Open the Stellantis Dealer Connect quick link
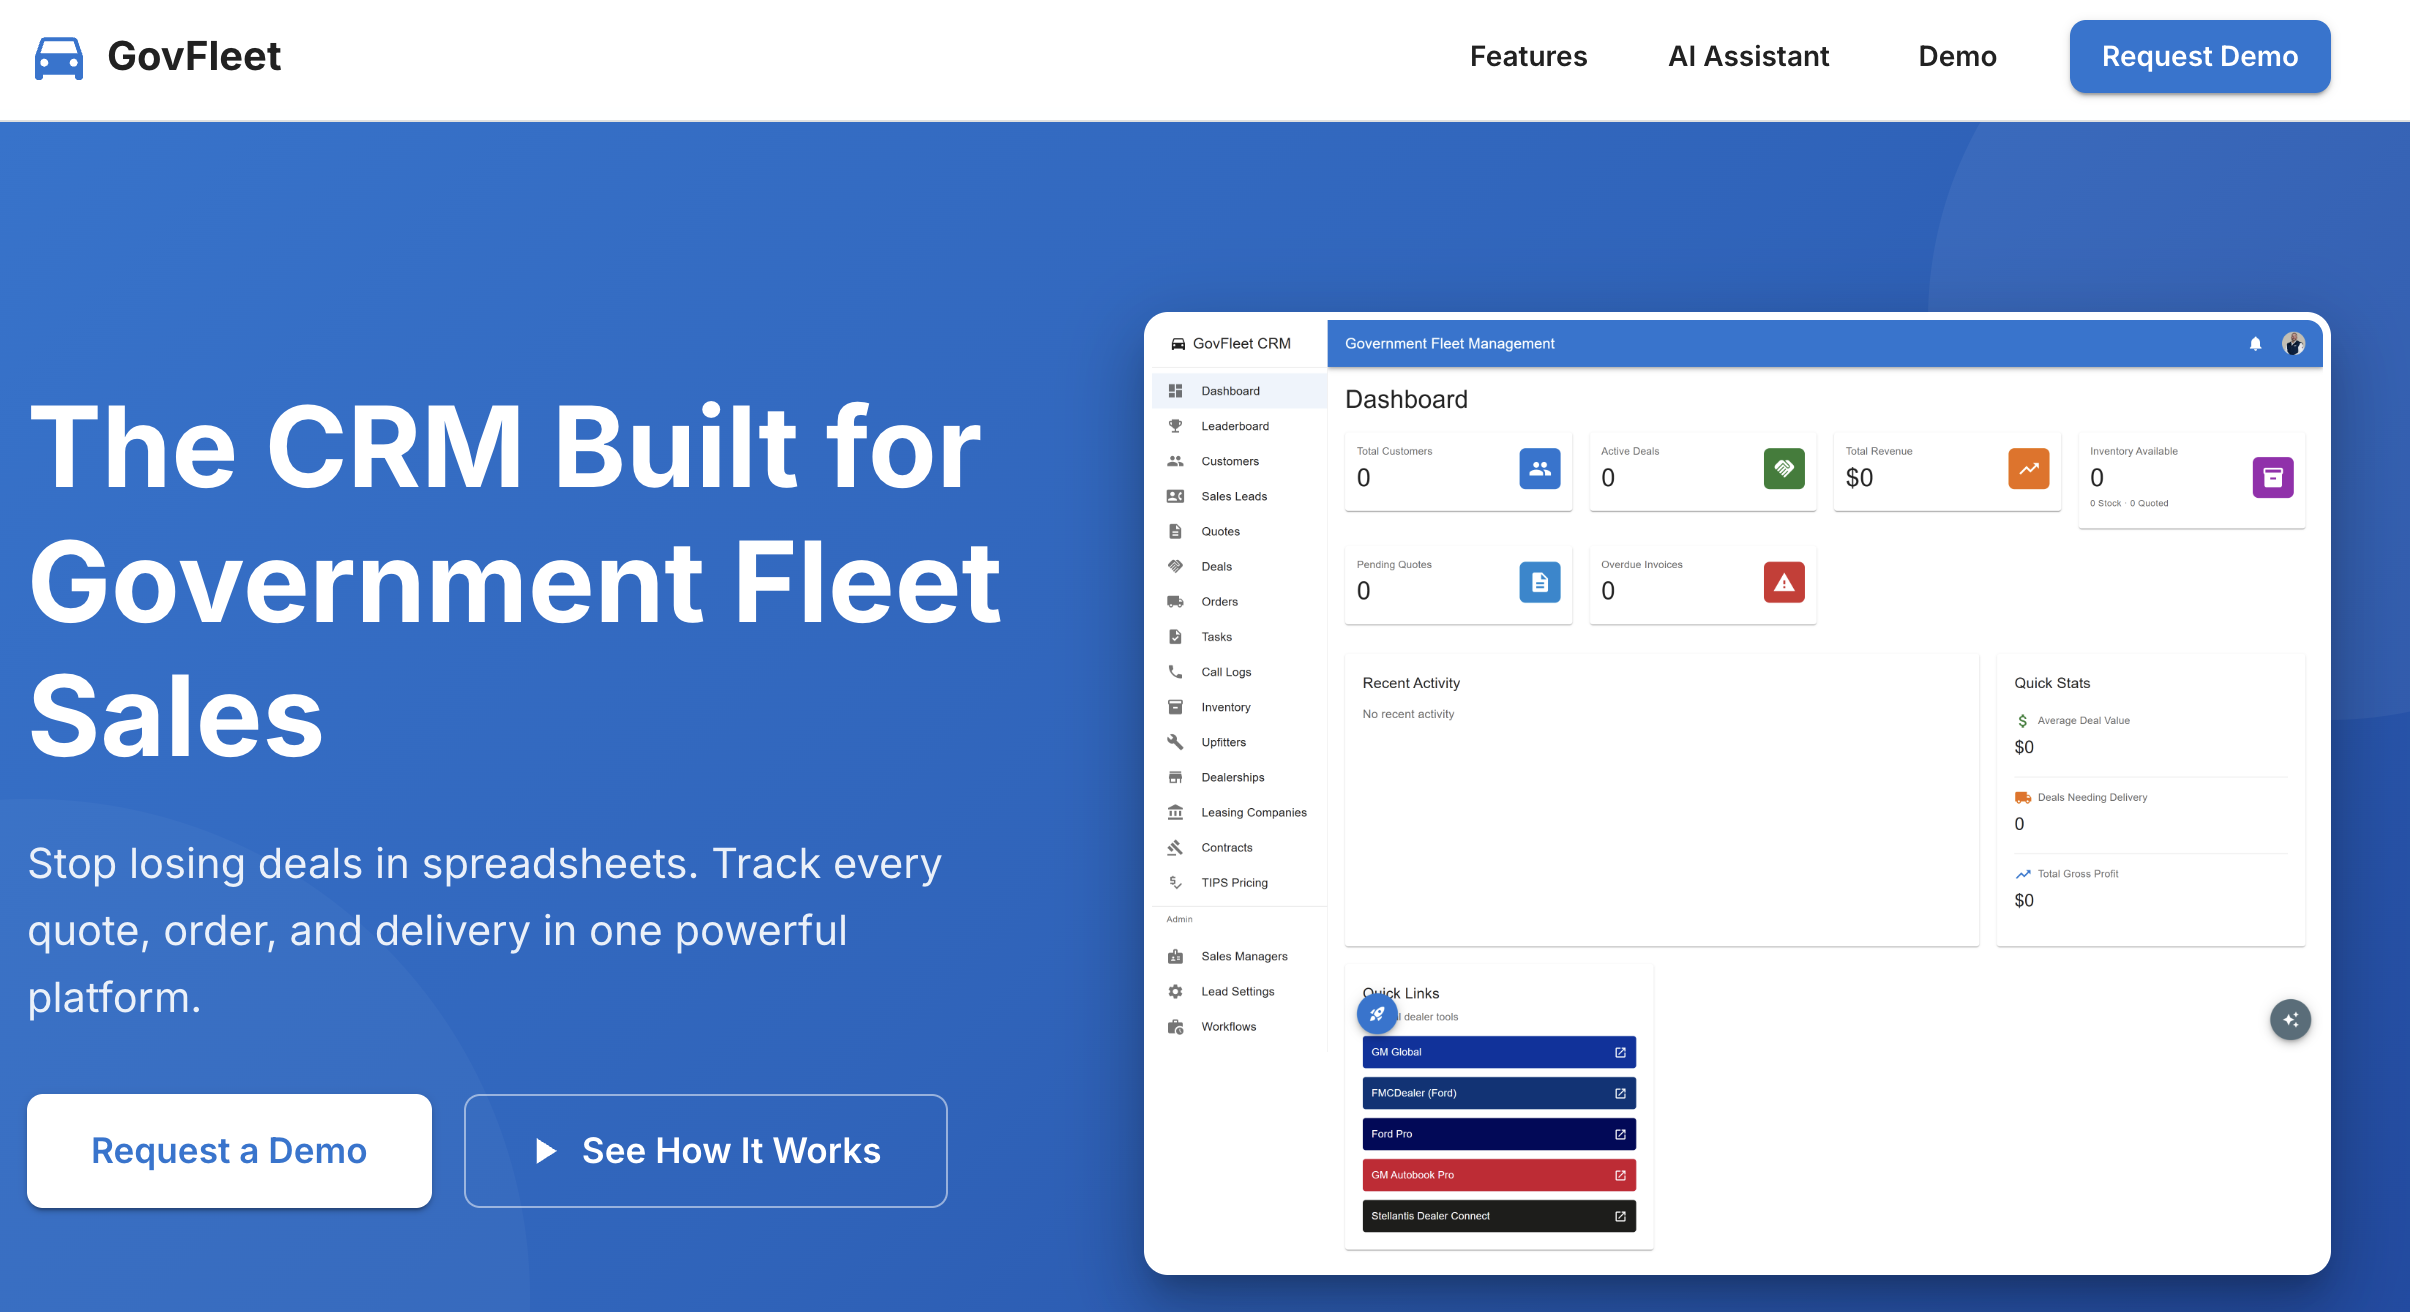This screenshot has height=1312, width=2410. pos(1498,1216)
